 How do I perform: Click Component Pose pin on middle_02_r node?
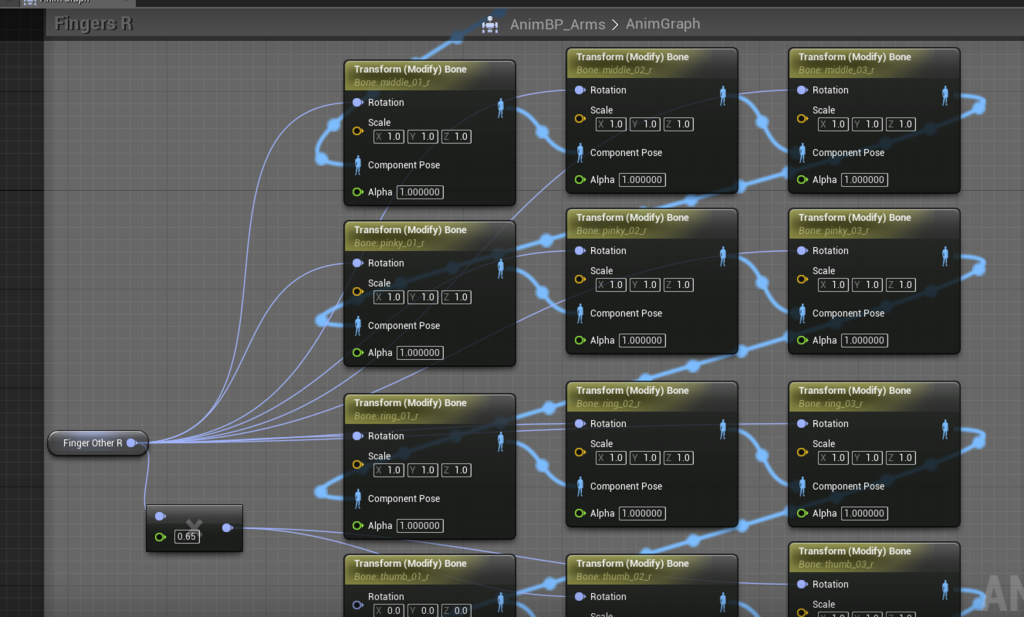(579, 153)
